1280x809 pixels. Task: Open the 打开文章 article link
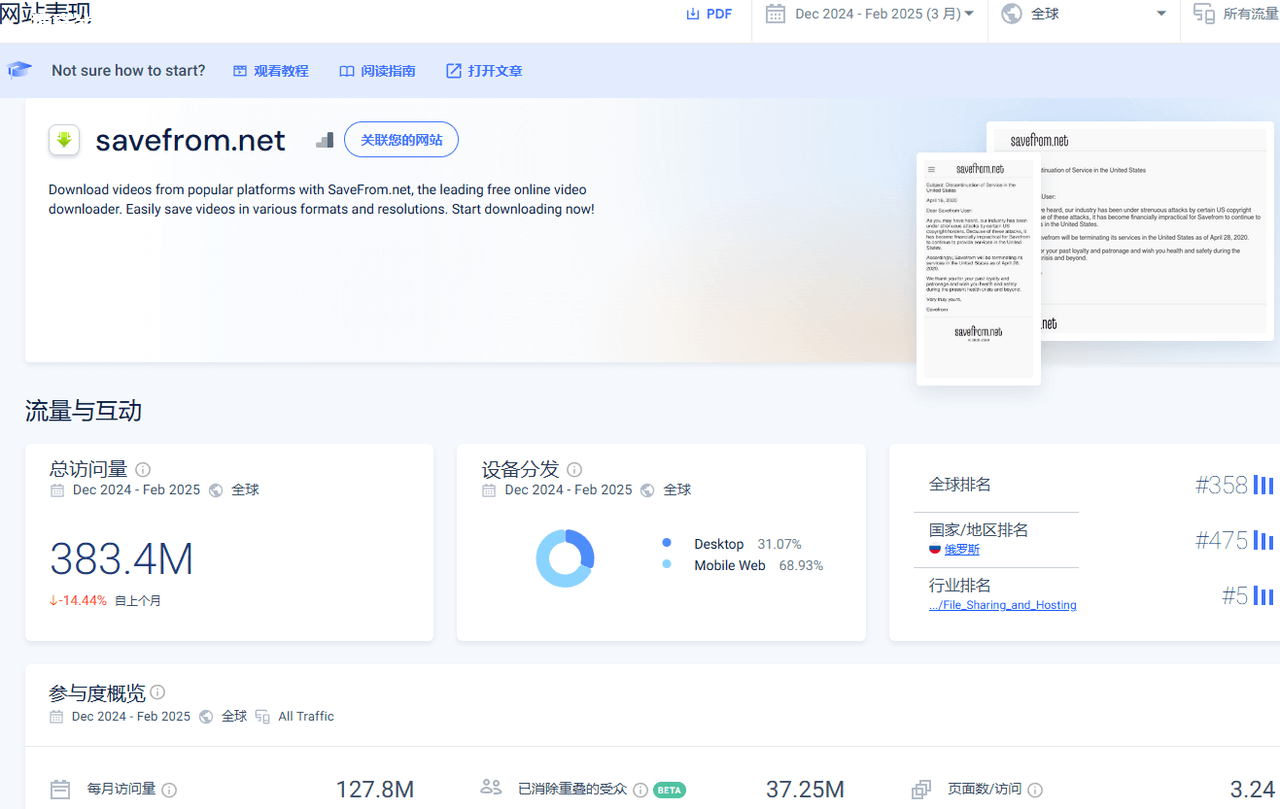(484, 71)
